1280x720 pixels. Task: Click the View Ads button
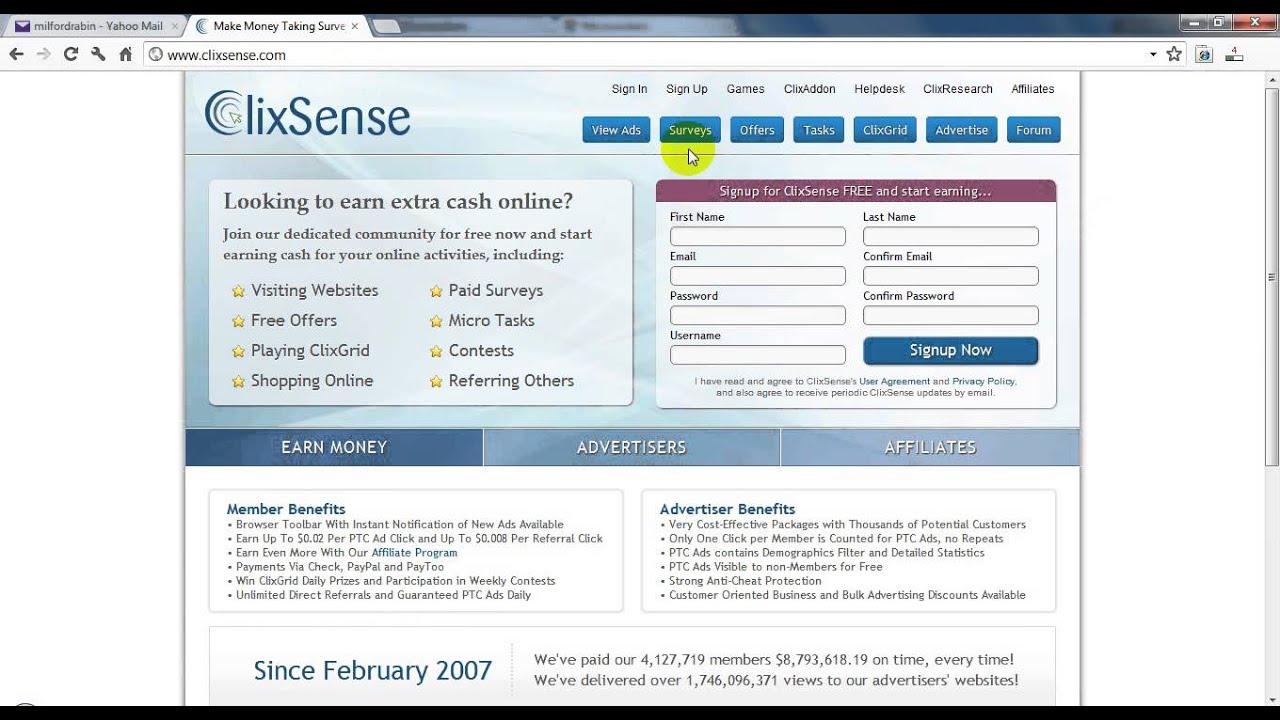coord(616,130)
